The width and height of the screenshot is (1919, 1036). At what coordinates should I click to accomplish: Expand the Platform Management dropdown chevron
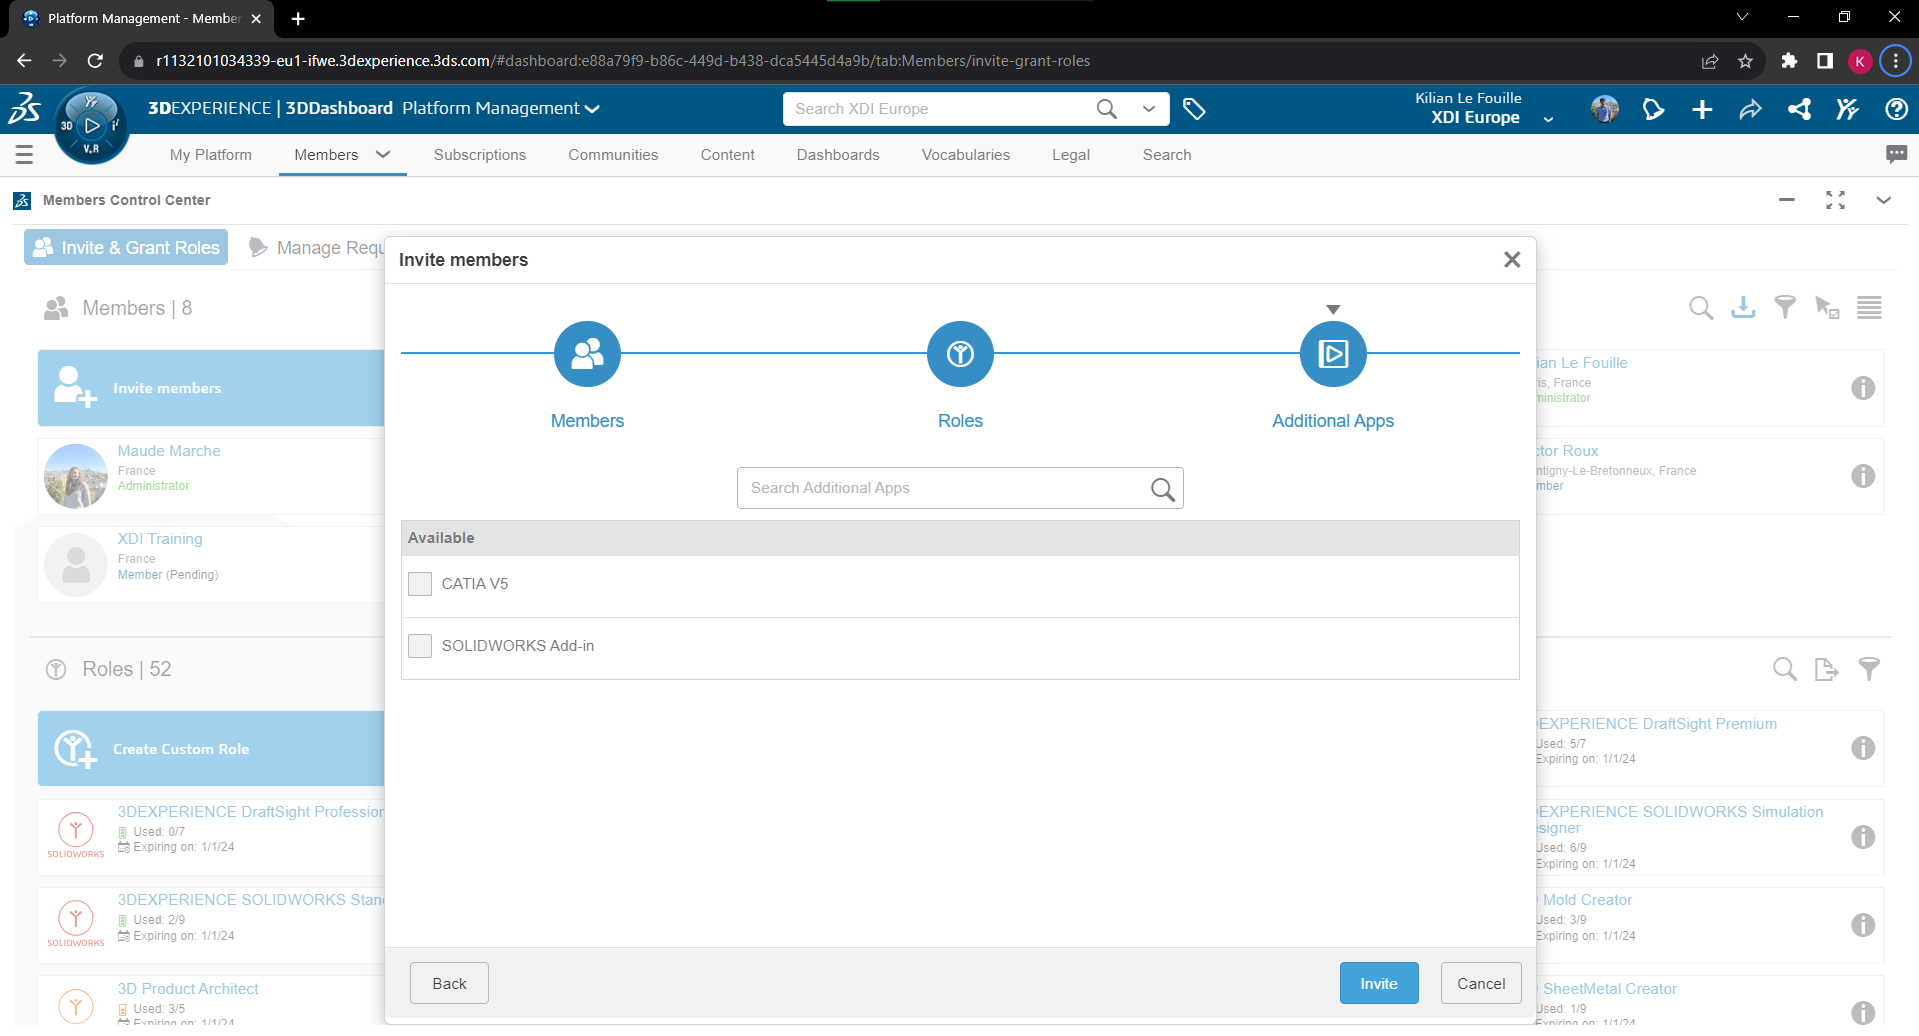pos(592,109)
